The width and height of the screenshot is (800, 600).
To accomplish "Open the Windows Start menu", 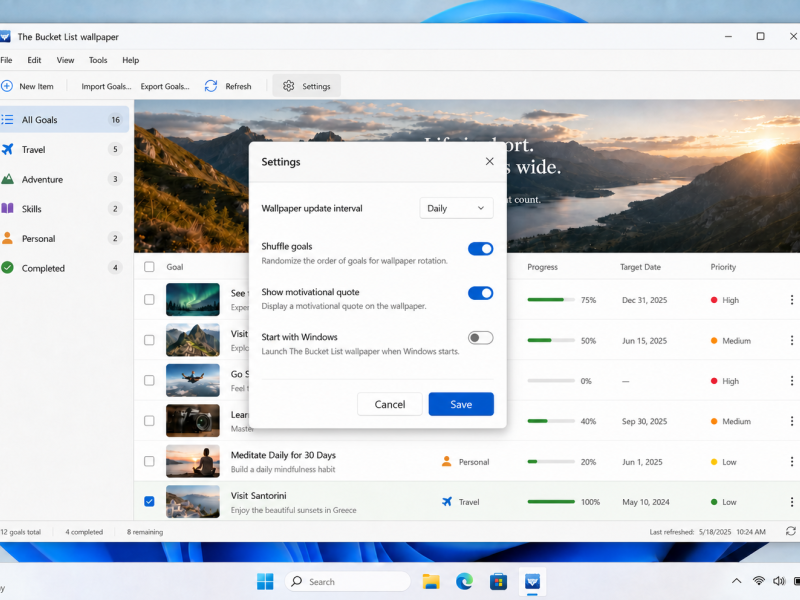I will pyautogui.click(x=265, y=582).
